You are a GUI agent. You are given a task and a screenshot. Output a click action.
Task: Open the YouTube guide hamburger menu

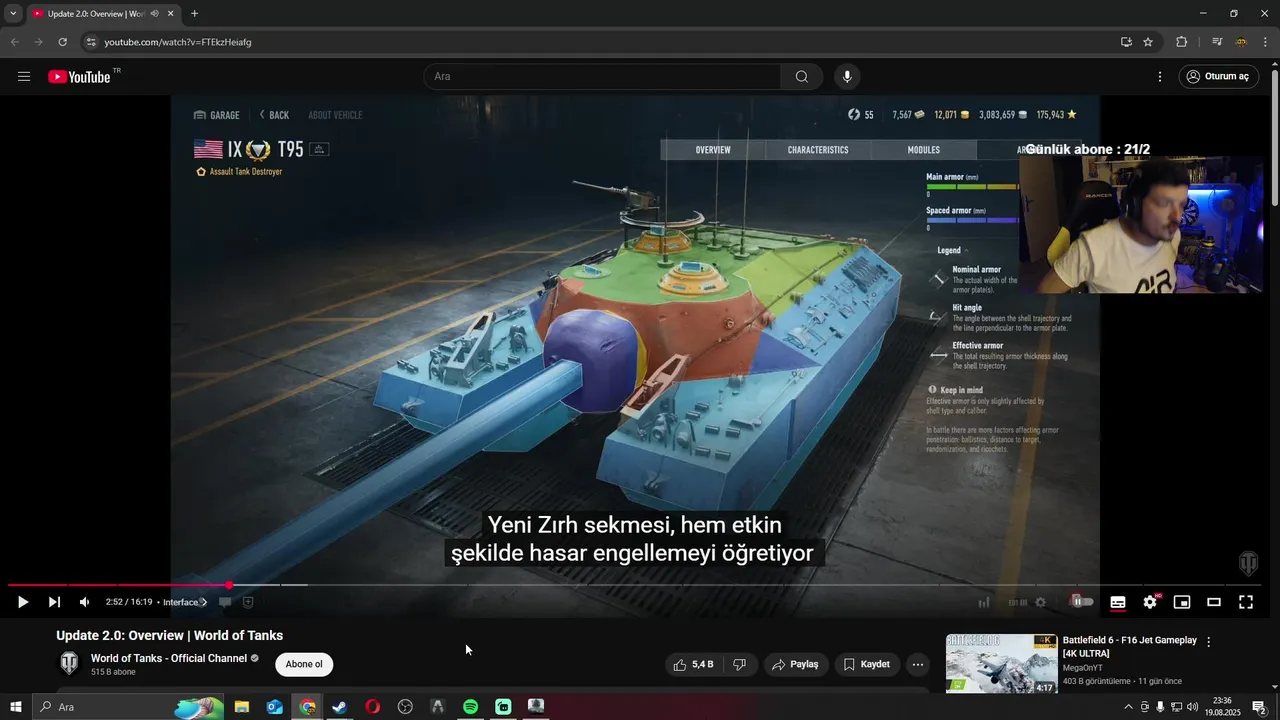(x=24, y=76)
